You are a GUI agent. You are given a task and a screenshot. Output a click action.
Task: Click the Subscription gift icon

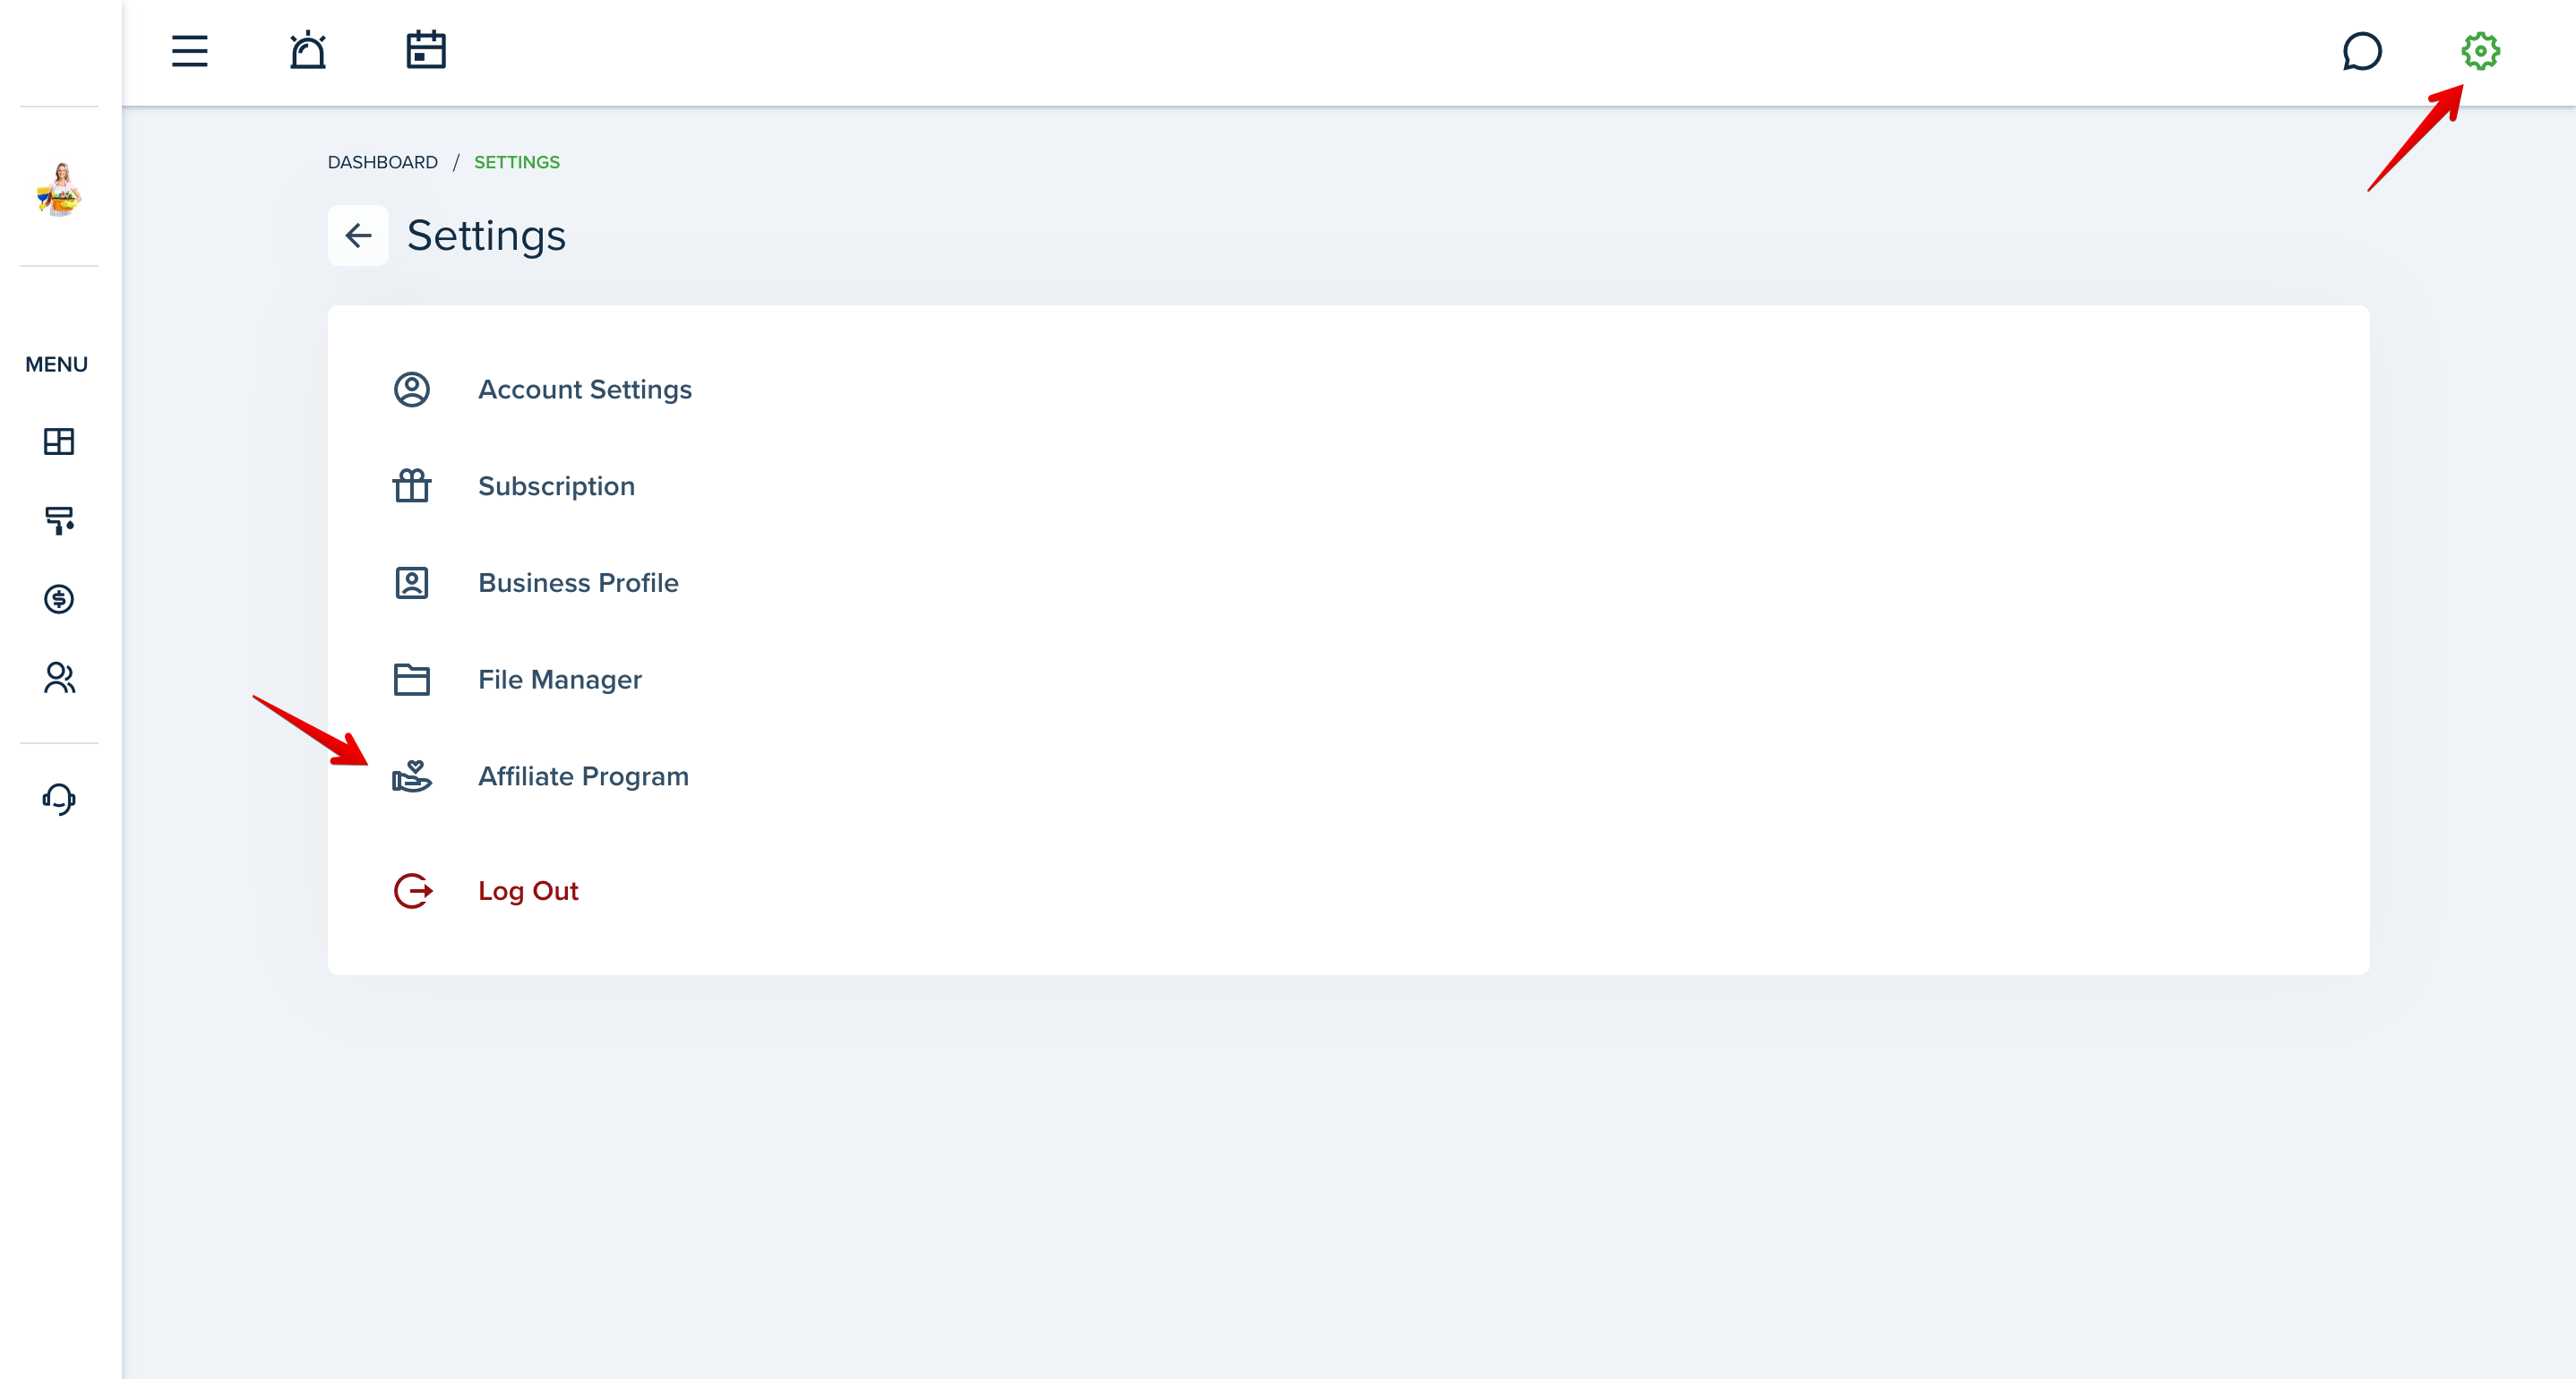coord(412,486)
